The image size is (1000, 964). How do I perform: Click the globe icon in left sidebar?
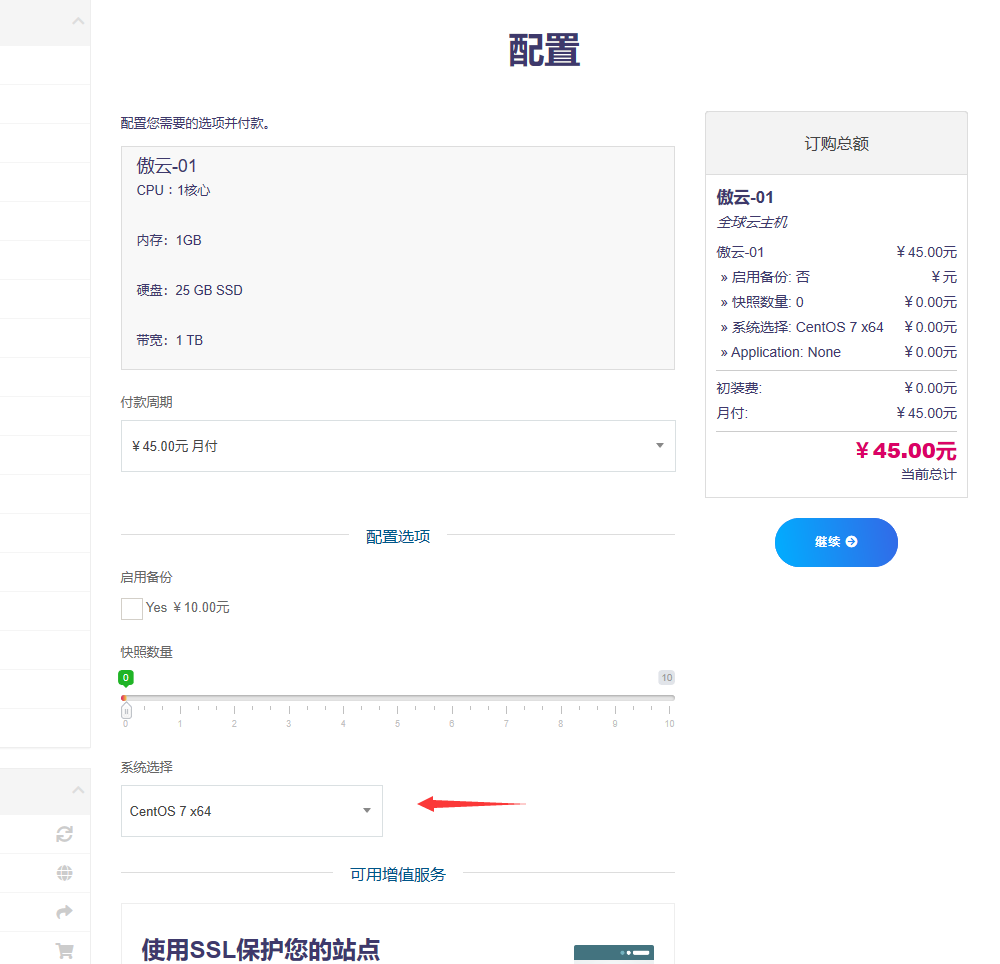(65, 873)
